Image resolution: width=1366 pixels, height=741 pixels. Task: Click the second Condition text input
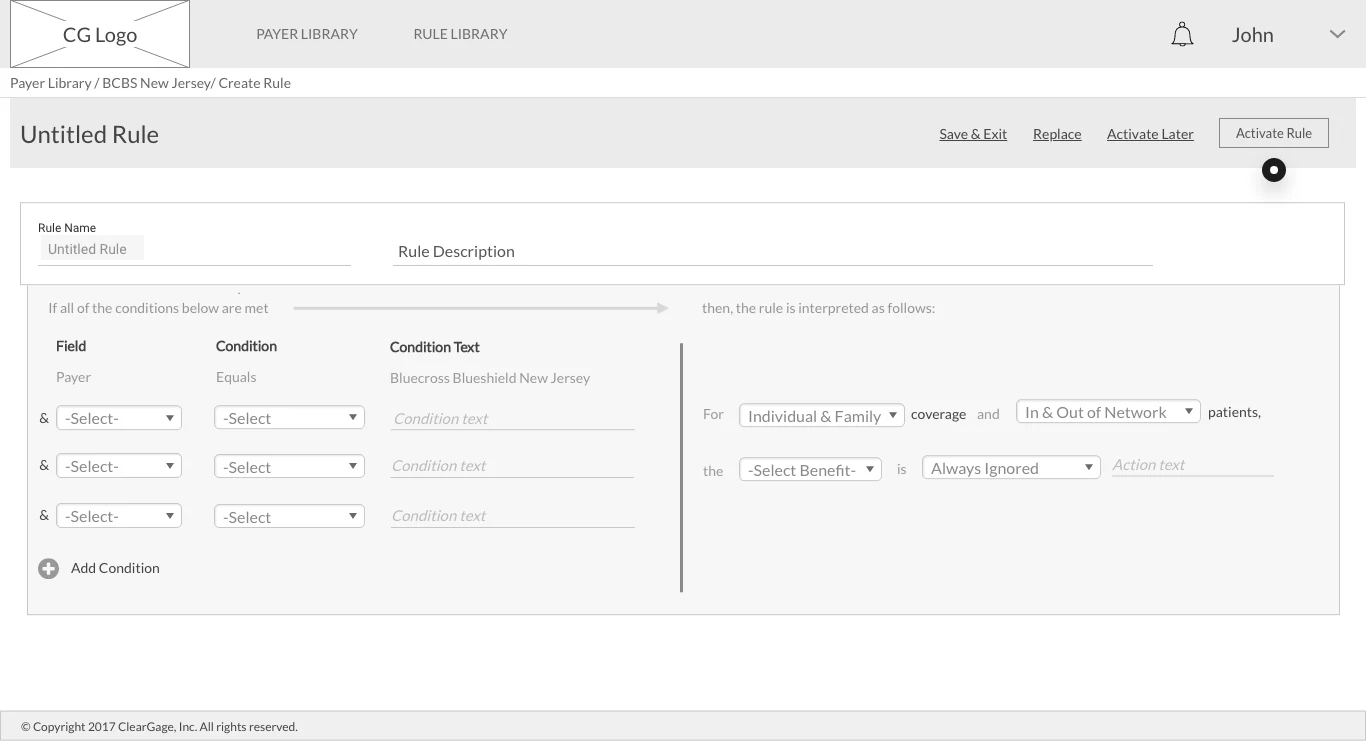(x=513, y=466)
